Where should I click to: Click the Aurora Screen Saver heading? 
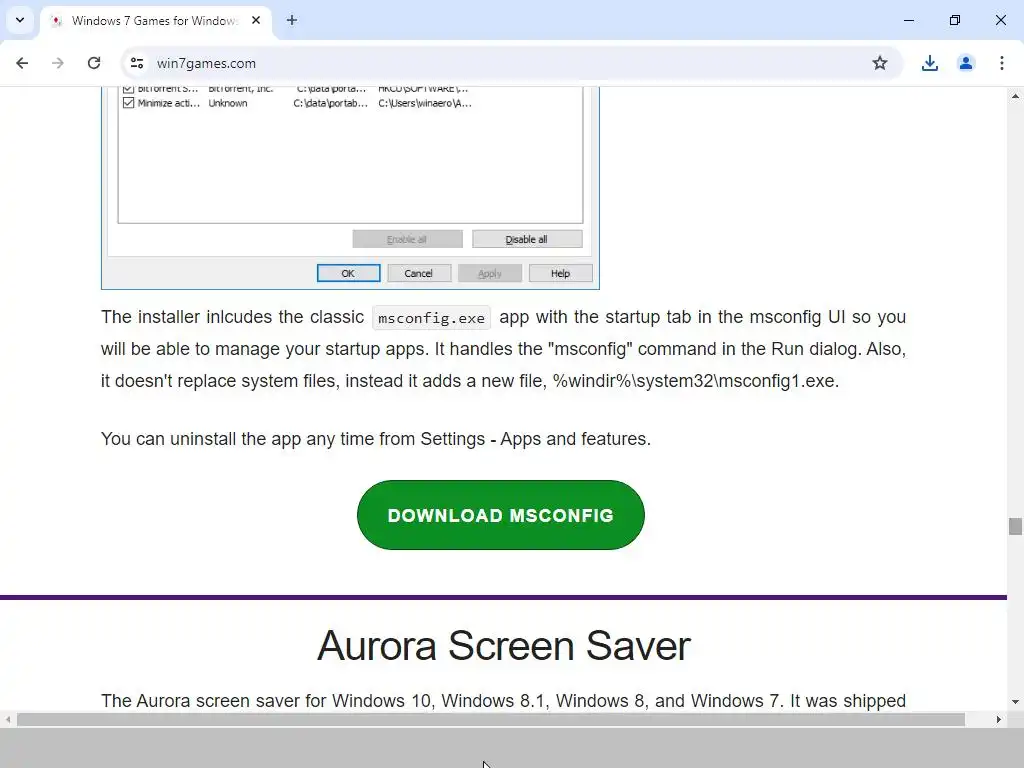(x=504, y=646)
